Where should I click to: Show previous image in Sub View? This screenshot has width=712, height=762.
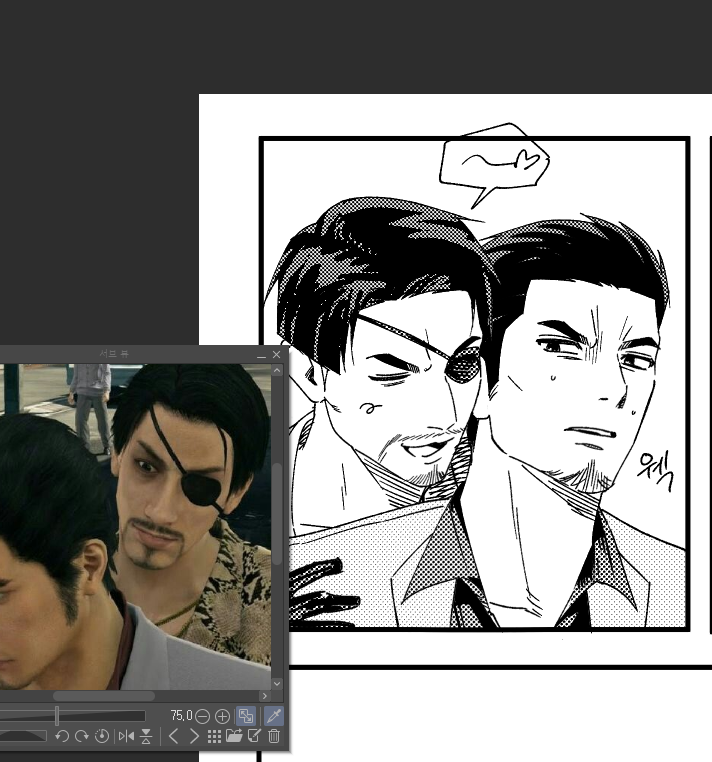click(173, 736)
